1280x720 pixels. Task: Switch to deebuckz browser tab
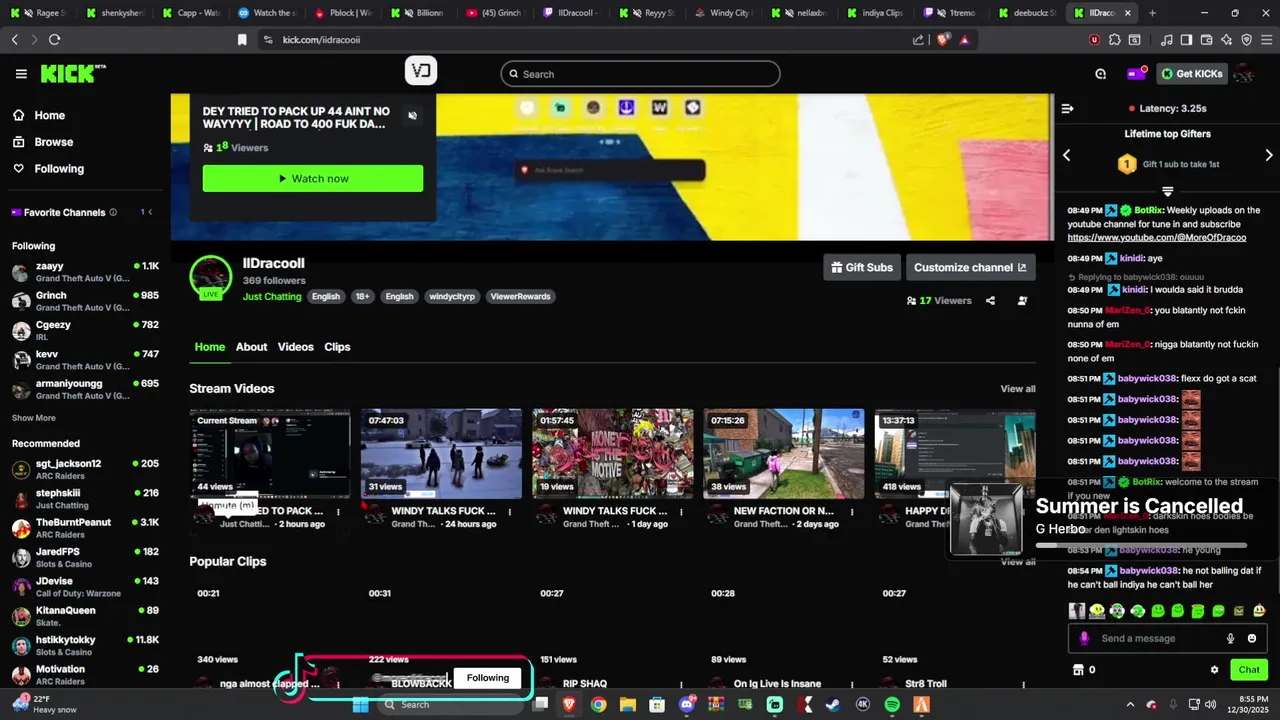point(1026,13)
